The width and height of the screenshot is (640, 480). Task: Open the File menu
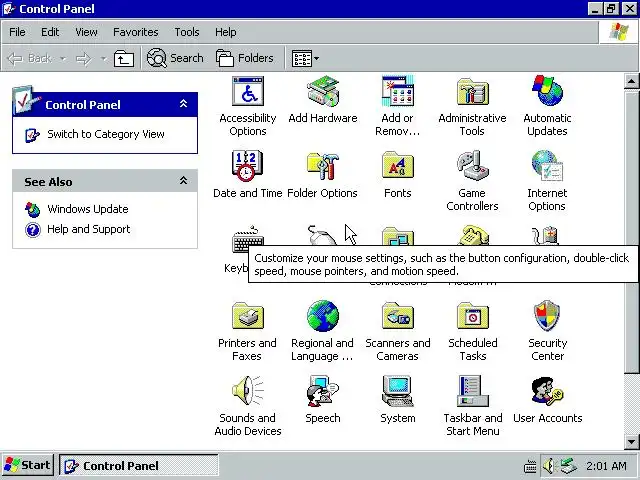point(17,32)
